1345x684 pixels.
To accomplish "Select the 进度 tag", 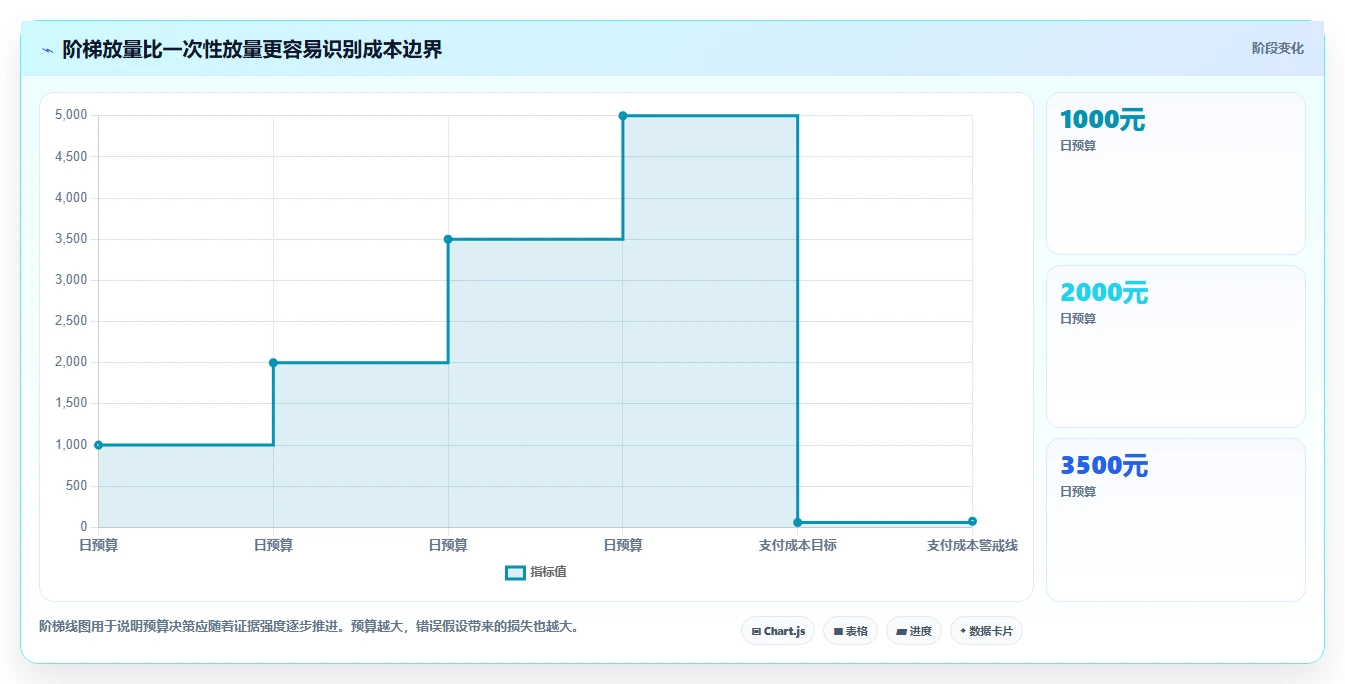I will click(914, 631).
